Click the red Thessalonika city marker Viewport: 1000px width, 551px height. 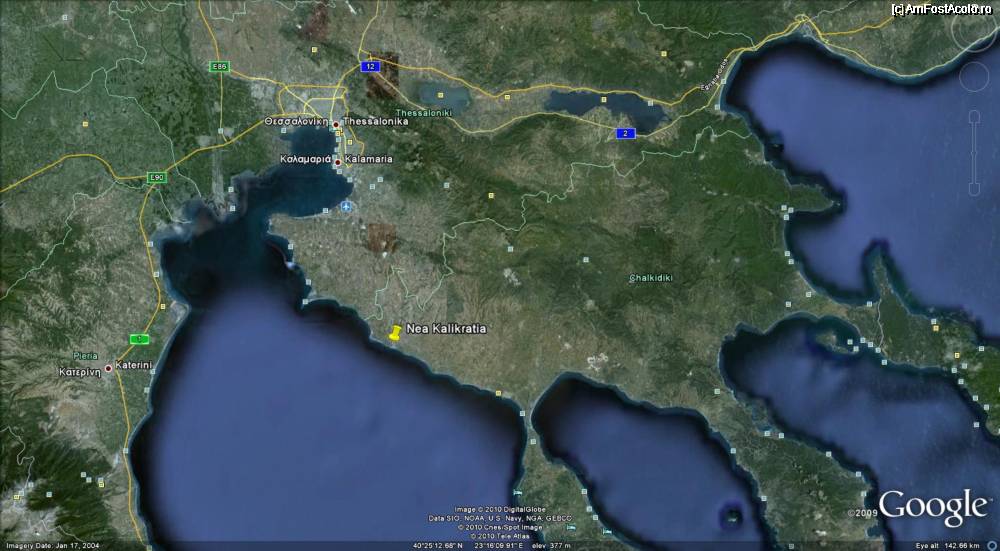point(336,122)
